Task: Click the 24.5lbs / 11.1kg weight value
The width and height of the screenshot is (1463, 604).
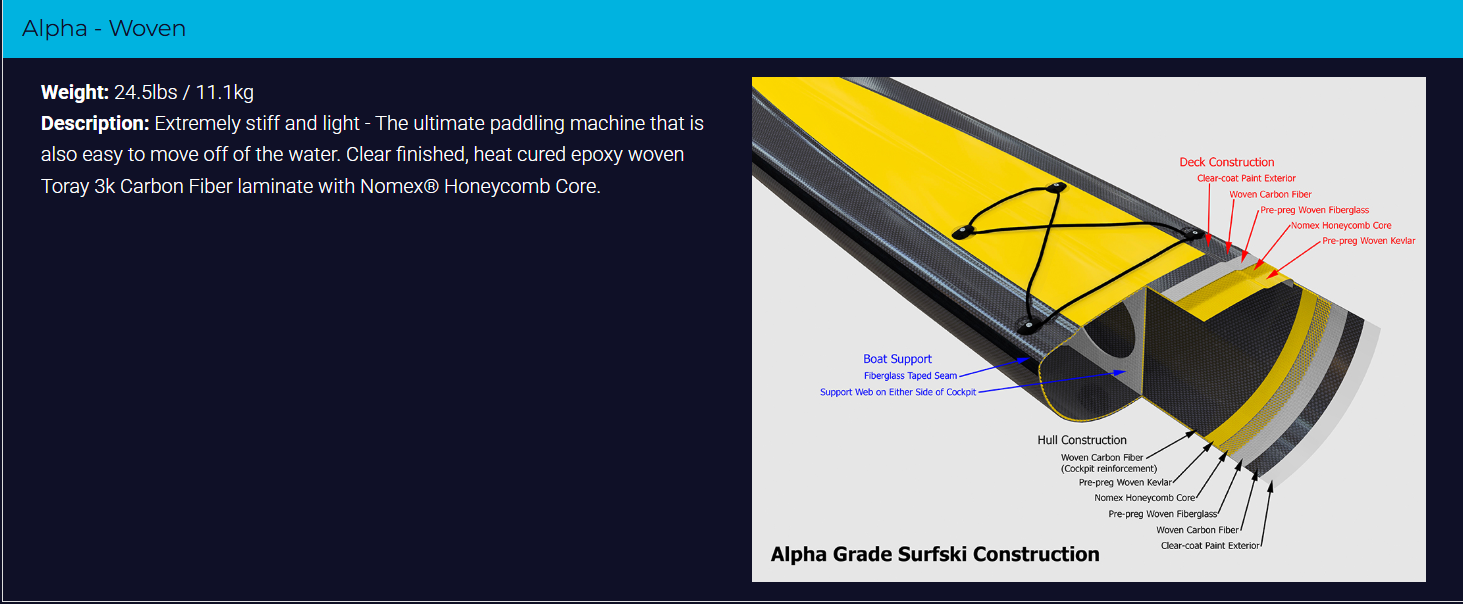Action: point(184,93)
